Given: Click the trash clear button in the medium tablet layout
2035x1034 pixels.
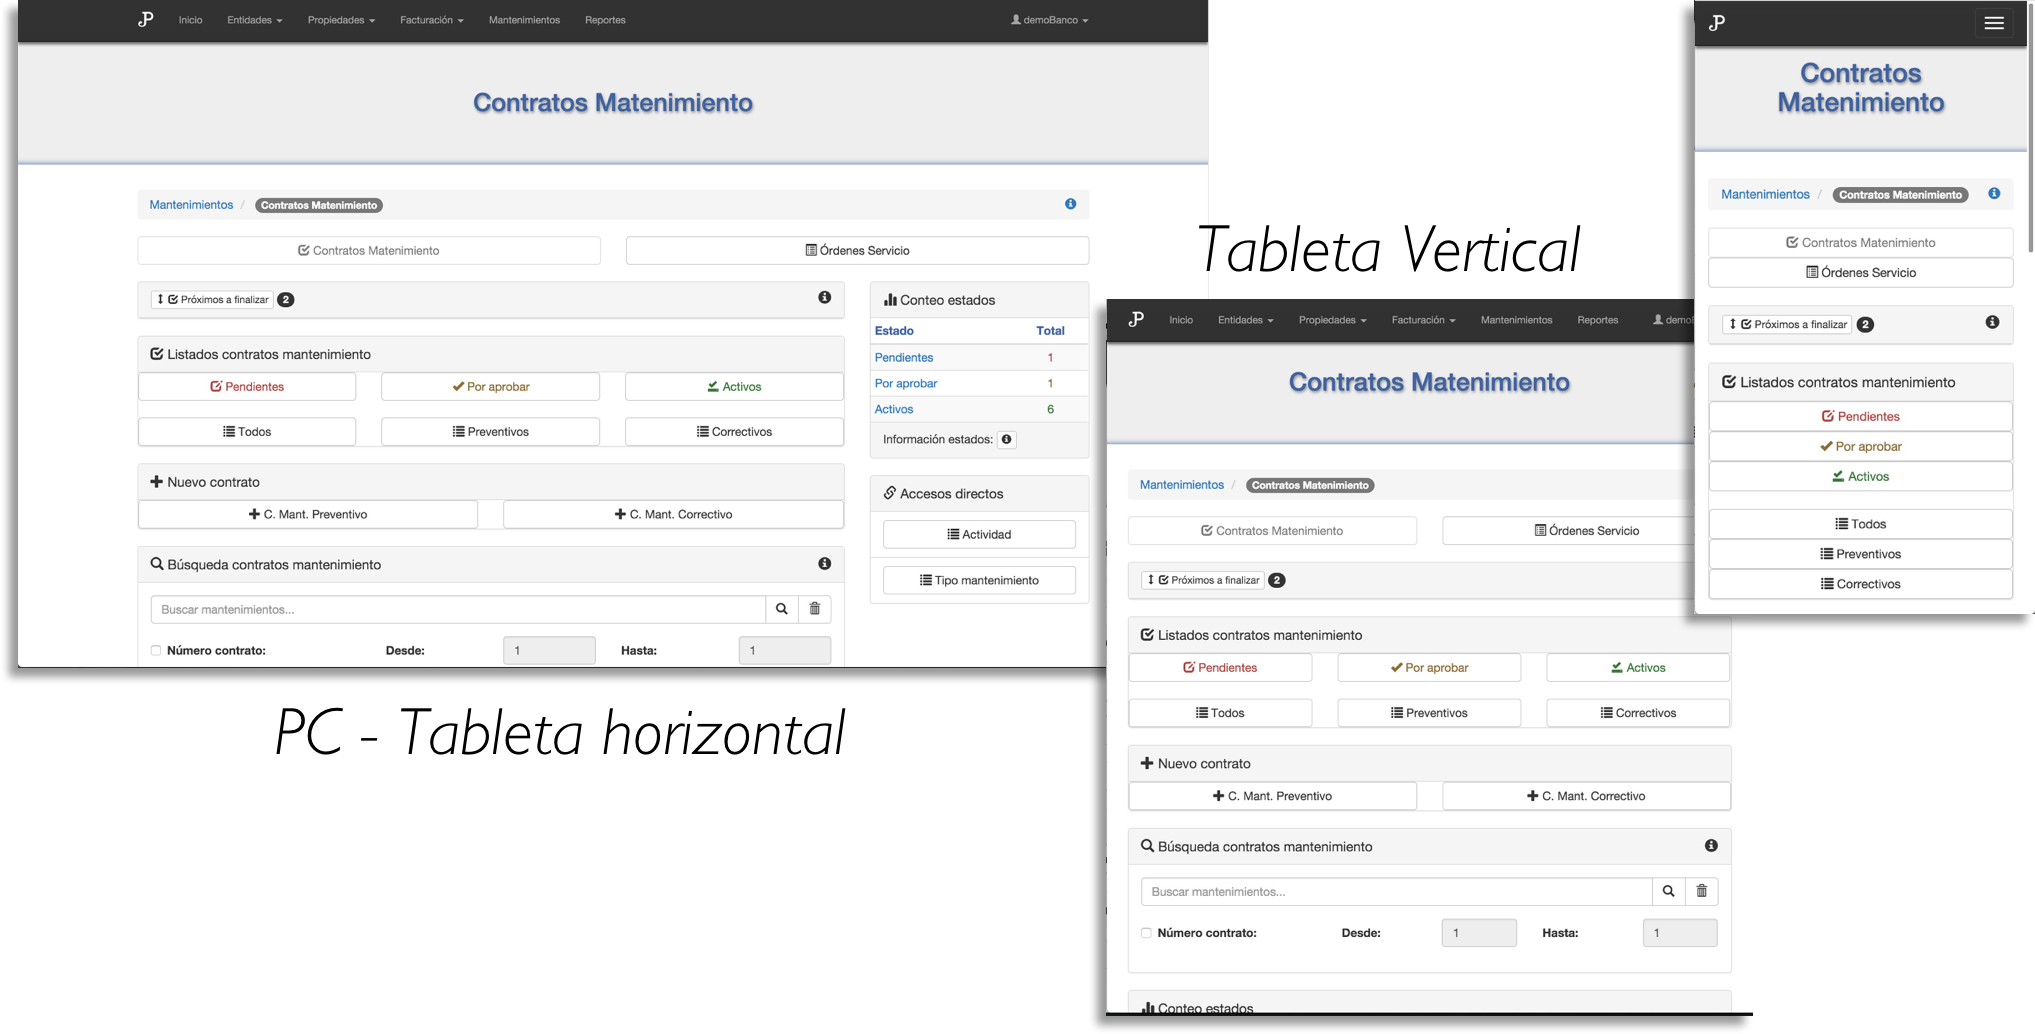Looking at the screenshot, I should [x=1701, y=891].
